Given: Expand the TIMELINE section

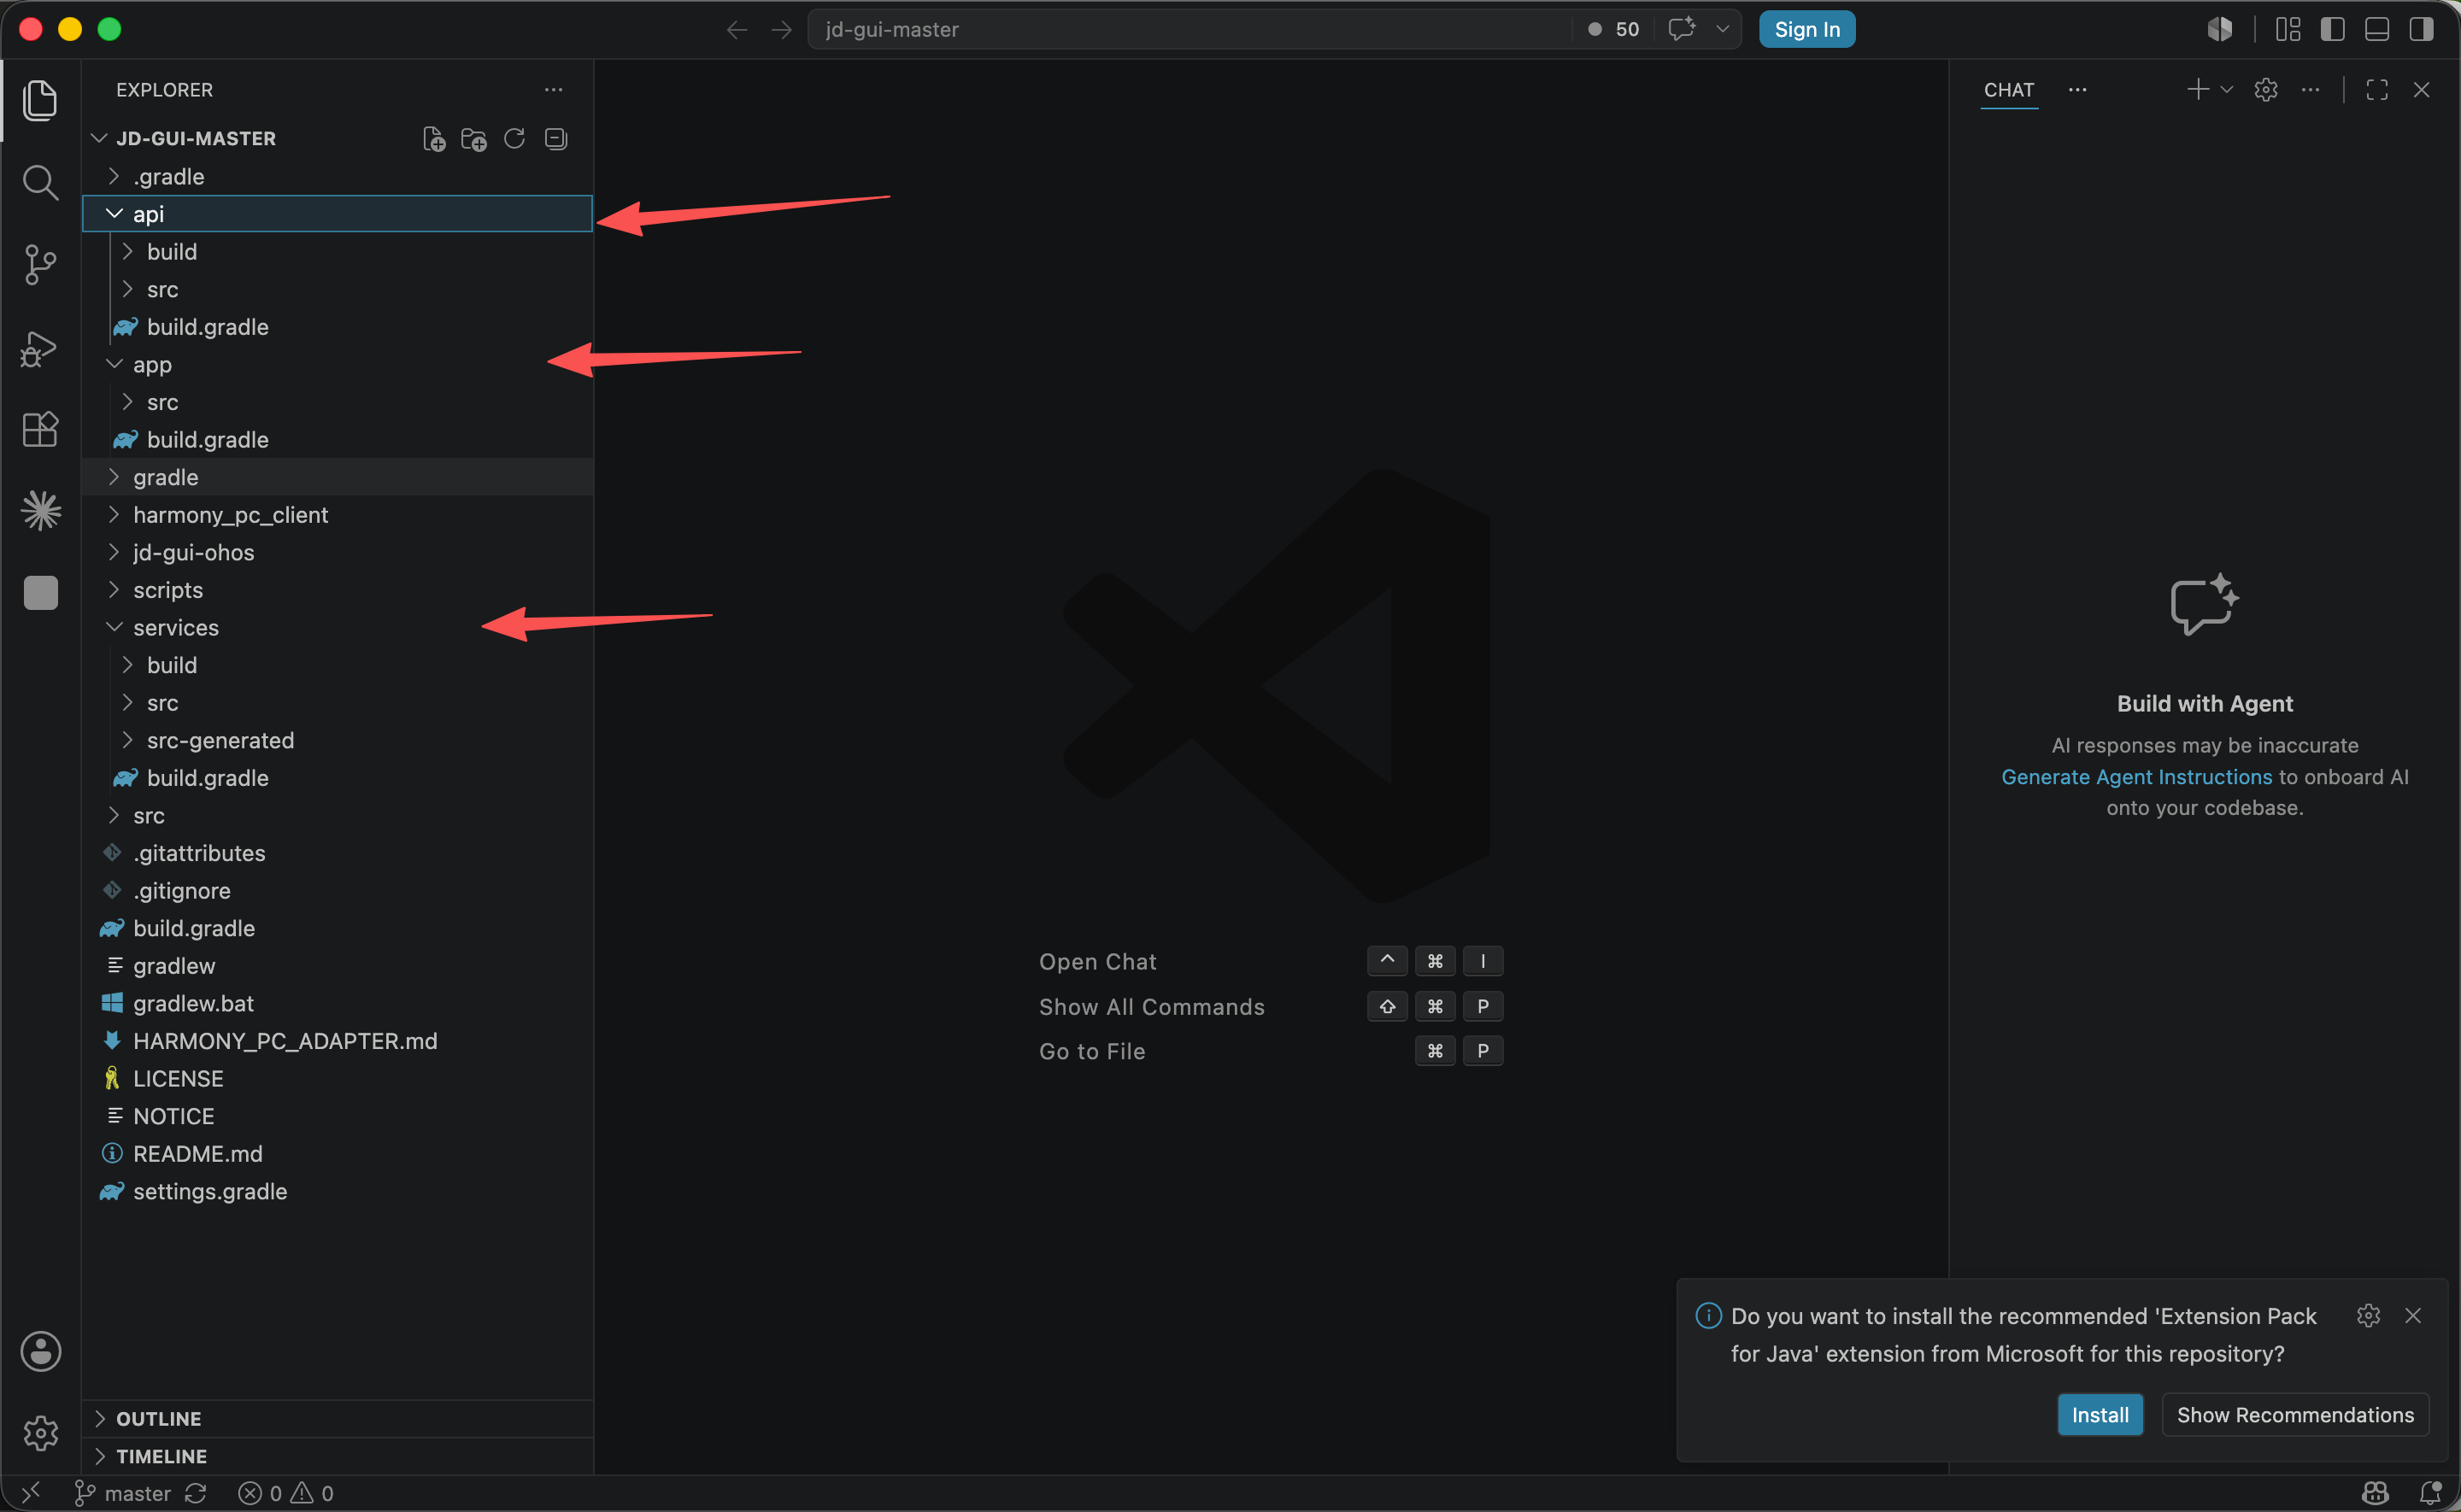Looking at the screenshot, I should [x=337, y=1457].
